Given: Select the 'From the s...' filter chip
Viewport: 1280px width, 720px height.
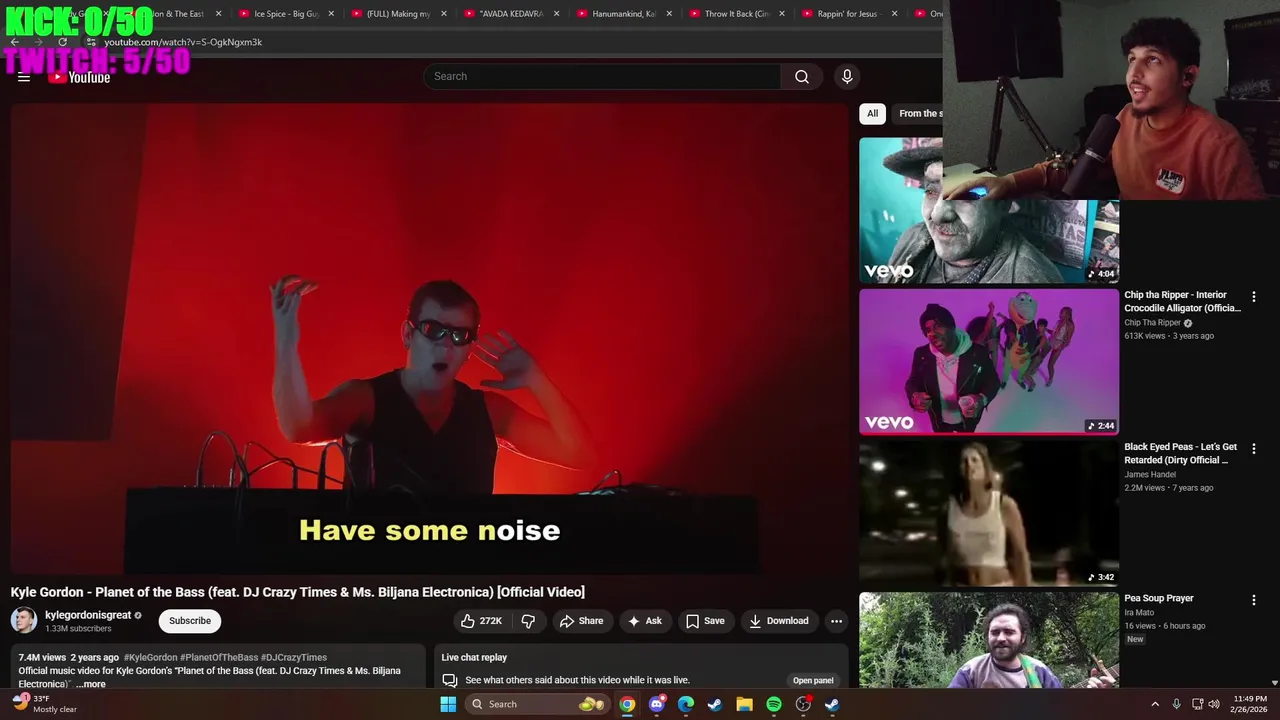Looking at the screenshot, I should click(x=917, y=113).
